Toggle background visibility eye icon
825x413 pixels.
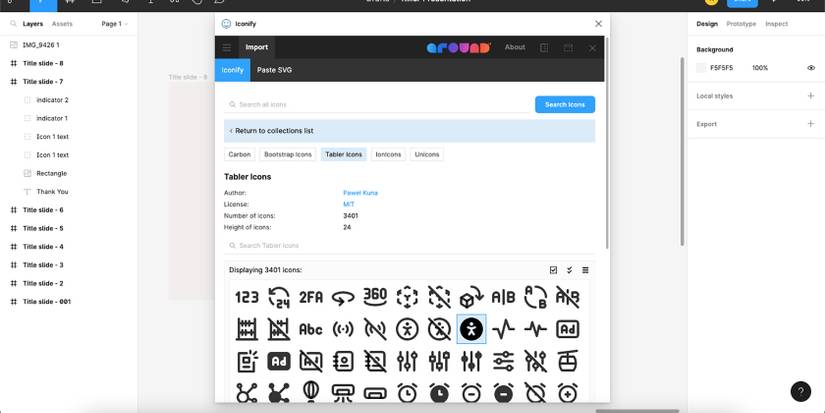point(811,68)
